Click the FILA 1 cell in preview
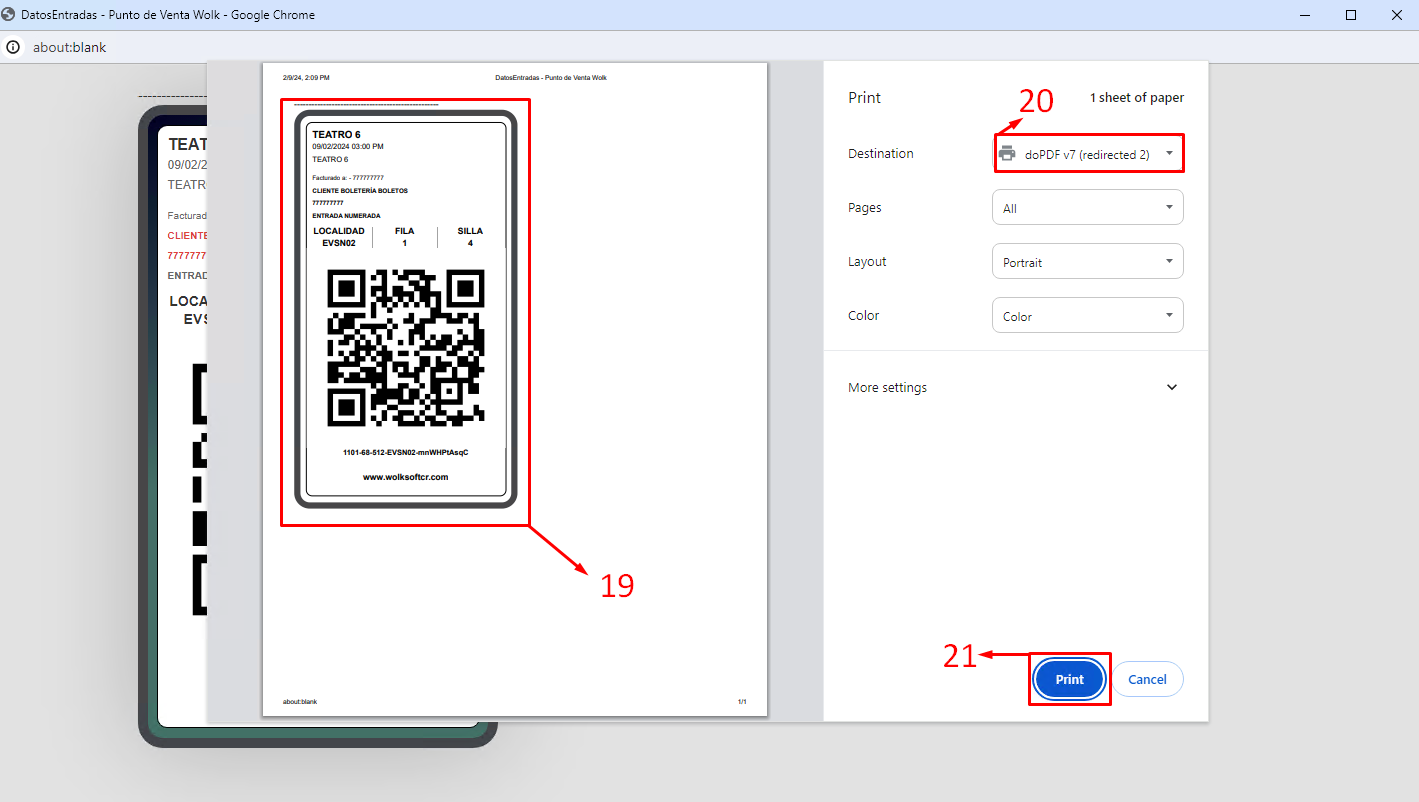 404,237
